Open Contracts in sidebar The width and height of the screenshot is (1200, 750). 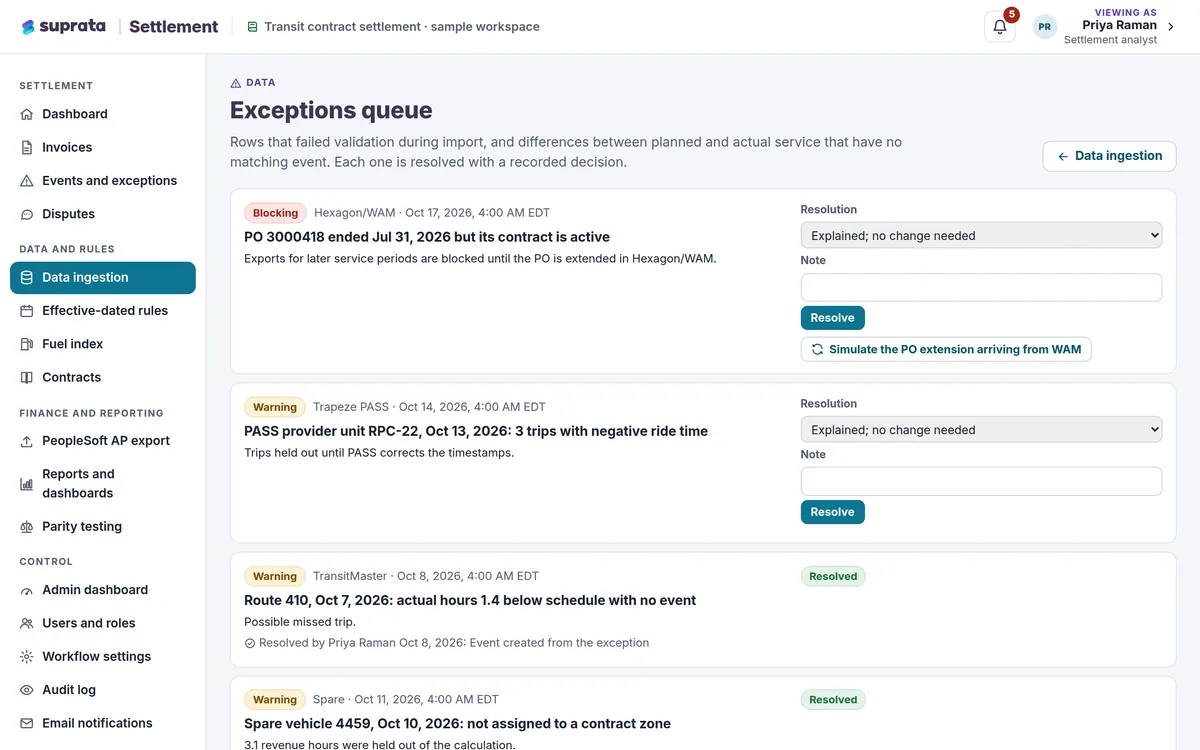(x=103, y=378)
